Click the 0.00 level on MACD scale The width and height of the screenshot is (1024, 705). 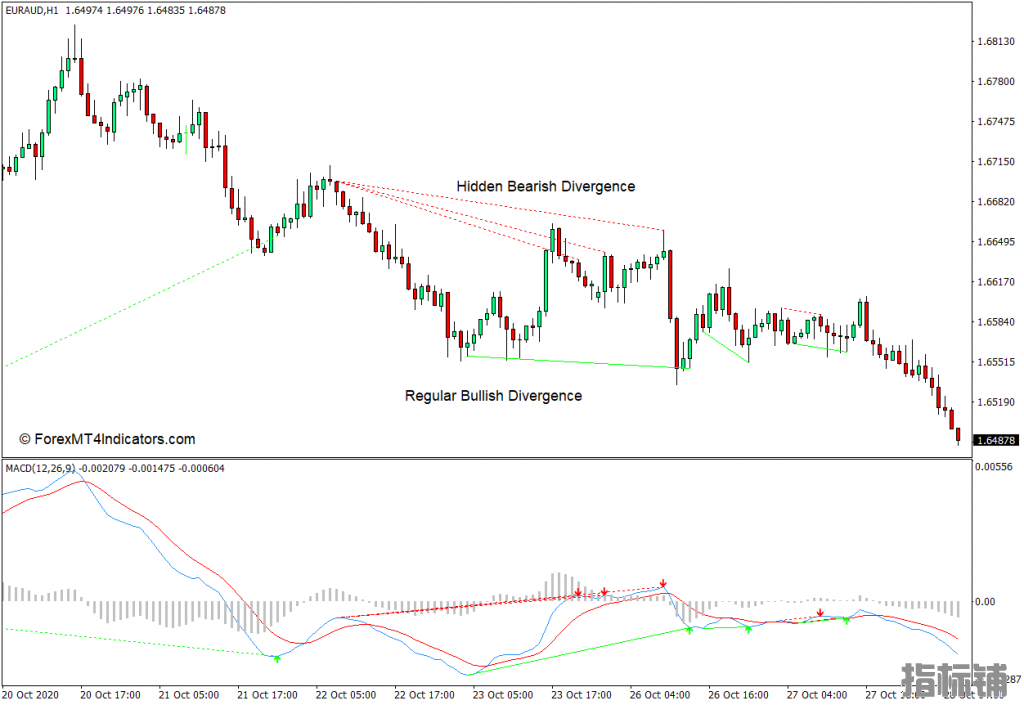click(986, 601)
